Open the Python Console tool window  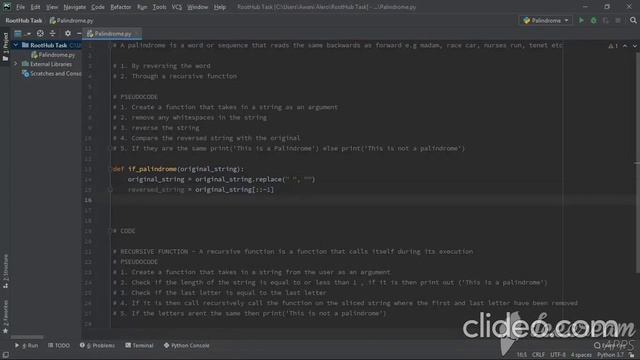point(187,345)
